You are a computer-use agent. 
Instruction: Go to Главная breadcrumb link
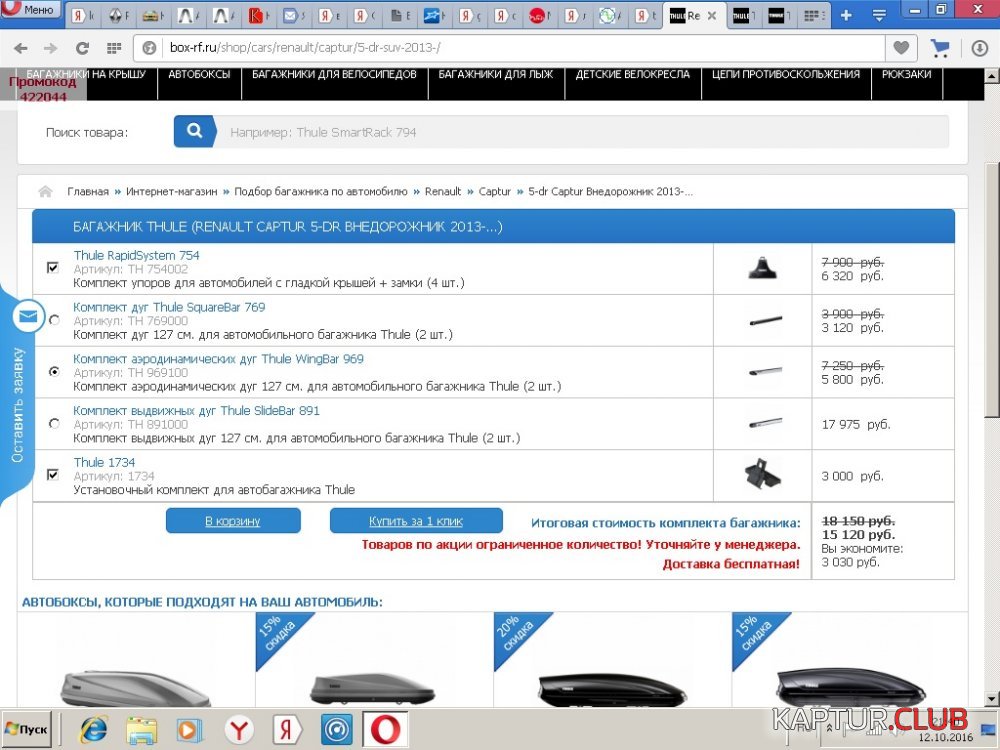coord(88,191)
